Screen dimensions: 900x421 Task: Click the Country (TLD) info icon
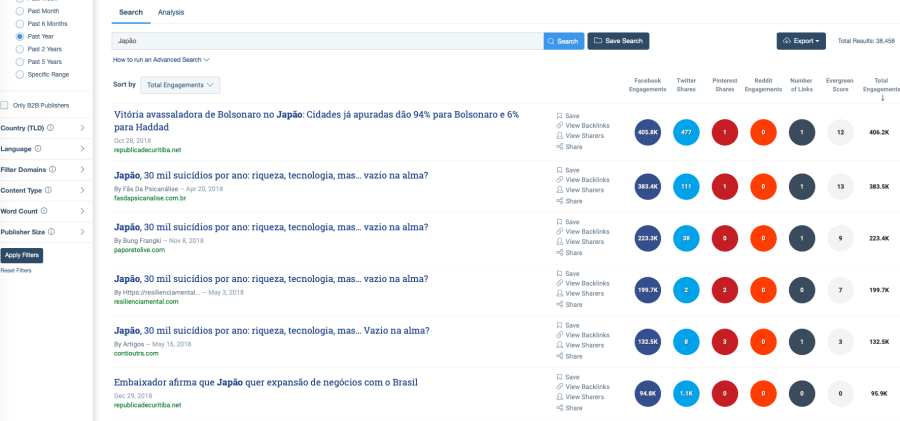pos(51,128)
